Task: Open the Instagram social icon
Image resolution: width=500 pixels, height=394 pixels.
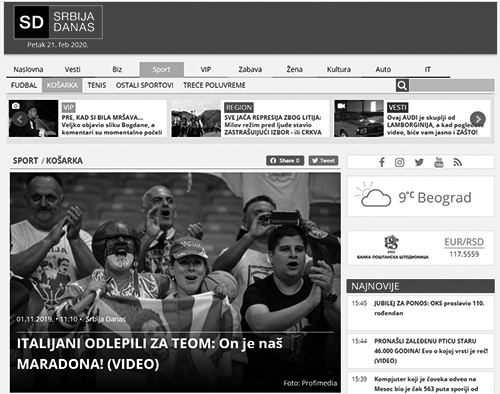Action: coord(400,162)
